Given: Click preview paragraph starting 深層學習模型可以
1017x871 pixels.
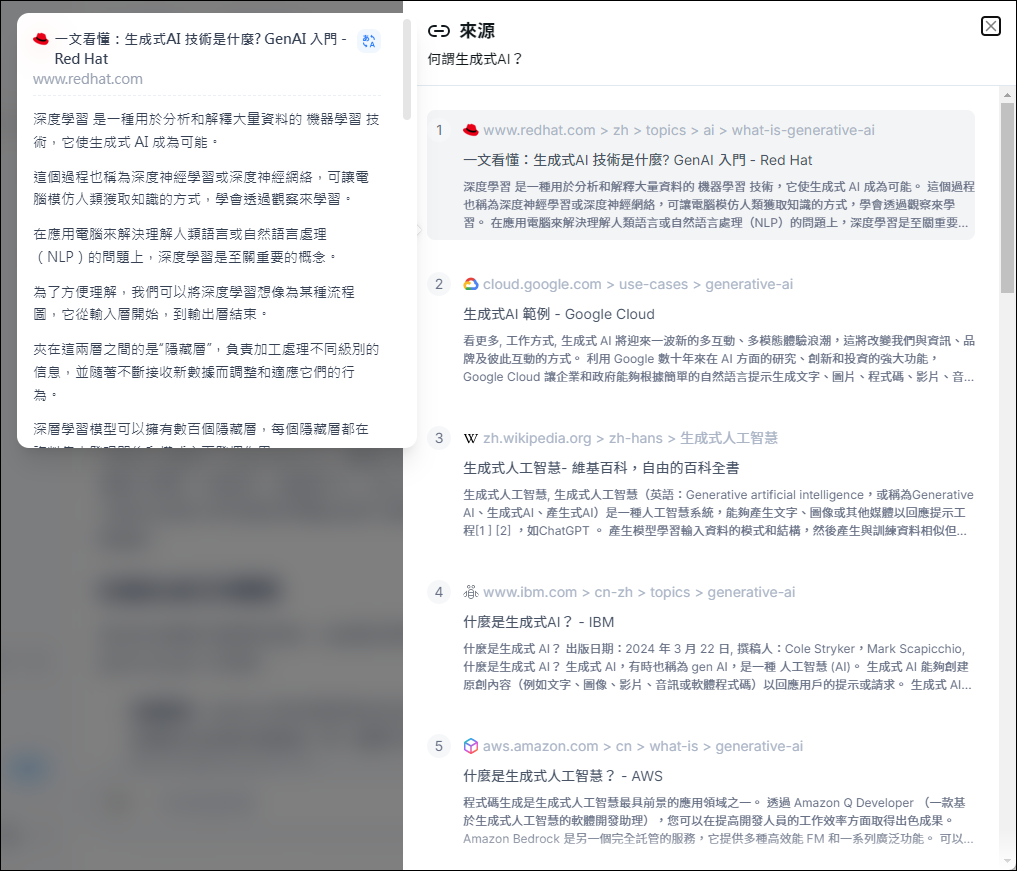Looking at the screenshot, I should 201,434.
